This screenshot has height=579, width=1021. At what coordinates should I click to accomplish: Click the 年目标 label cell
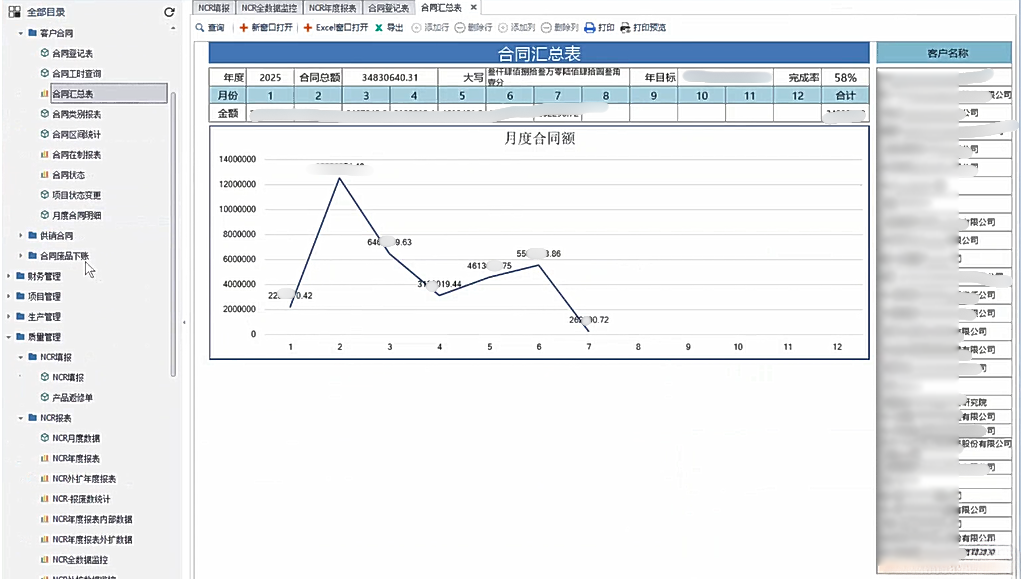[654, 78]
